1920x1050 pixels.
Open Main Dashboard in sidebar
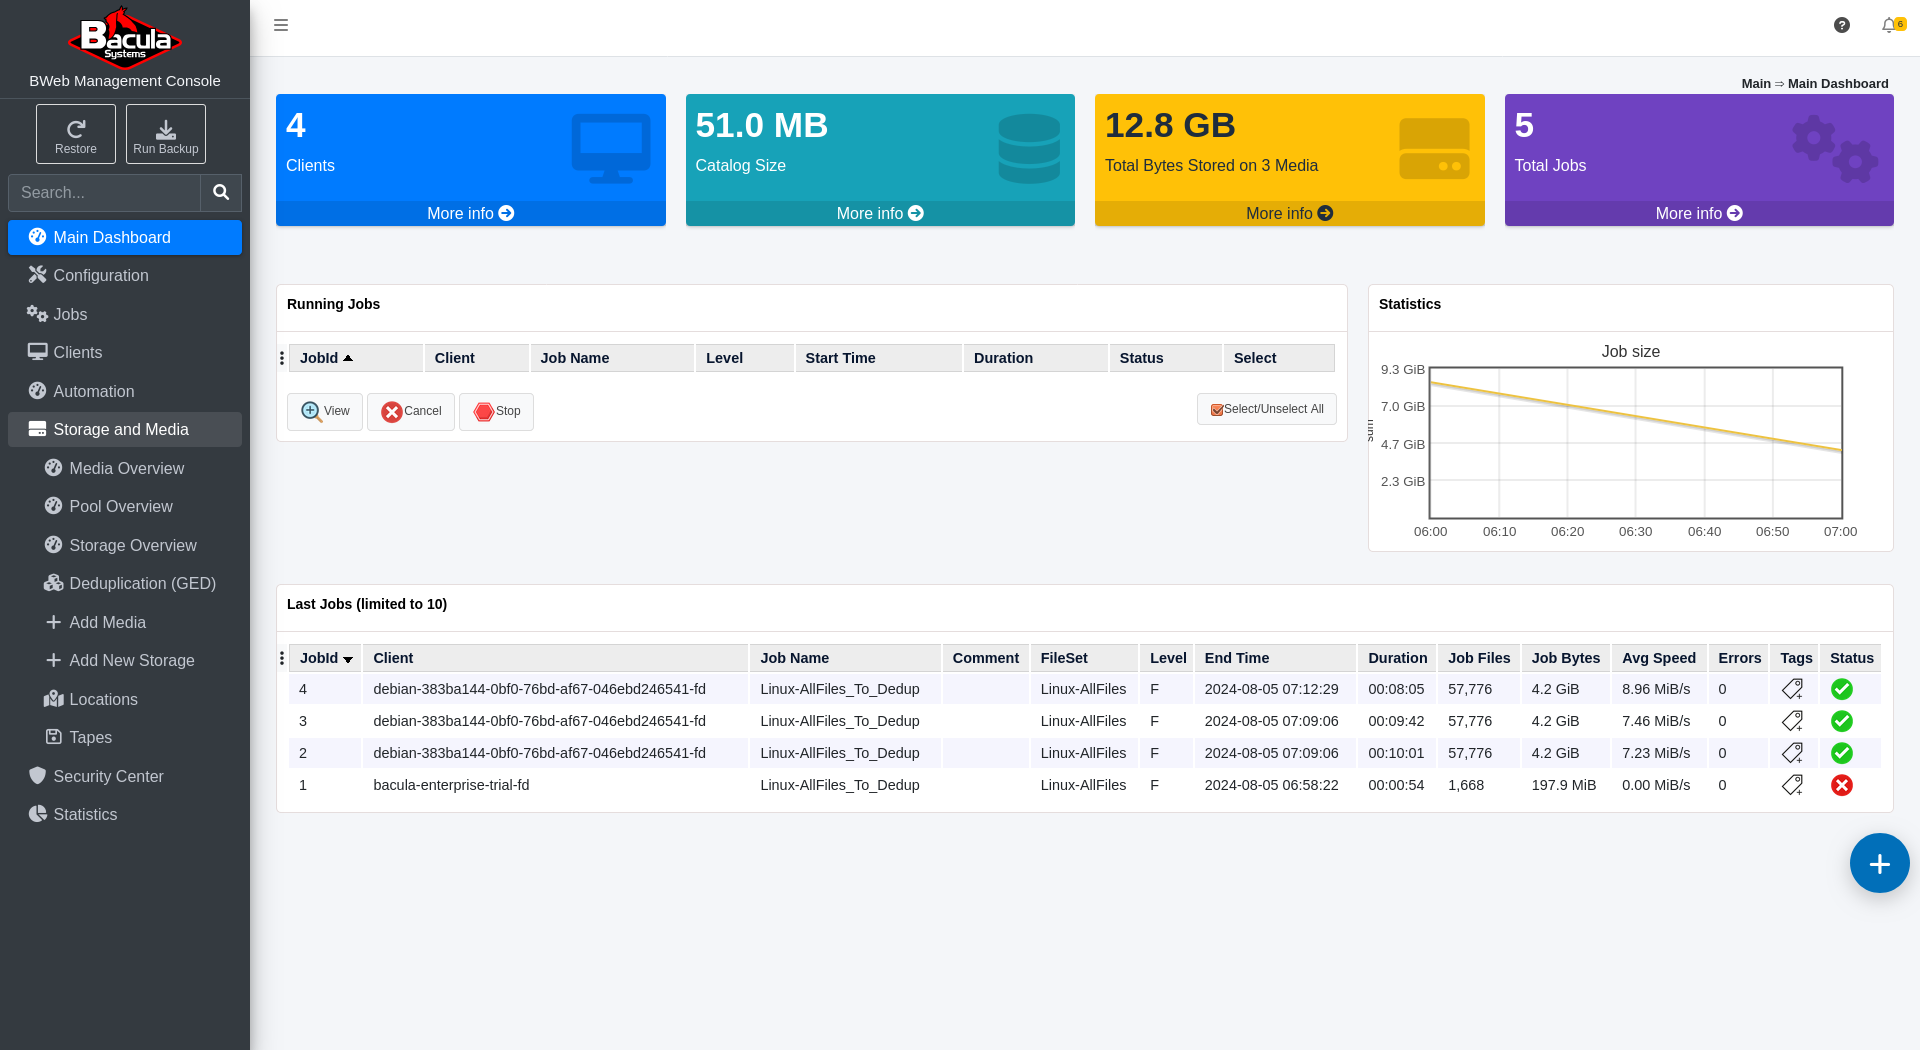pos(125,238)
